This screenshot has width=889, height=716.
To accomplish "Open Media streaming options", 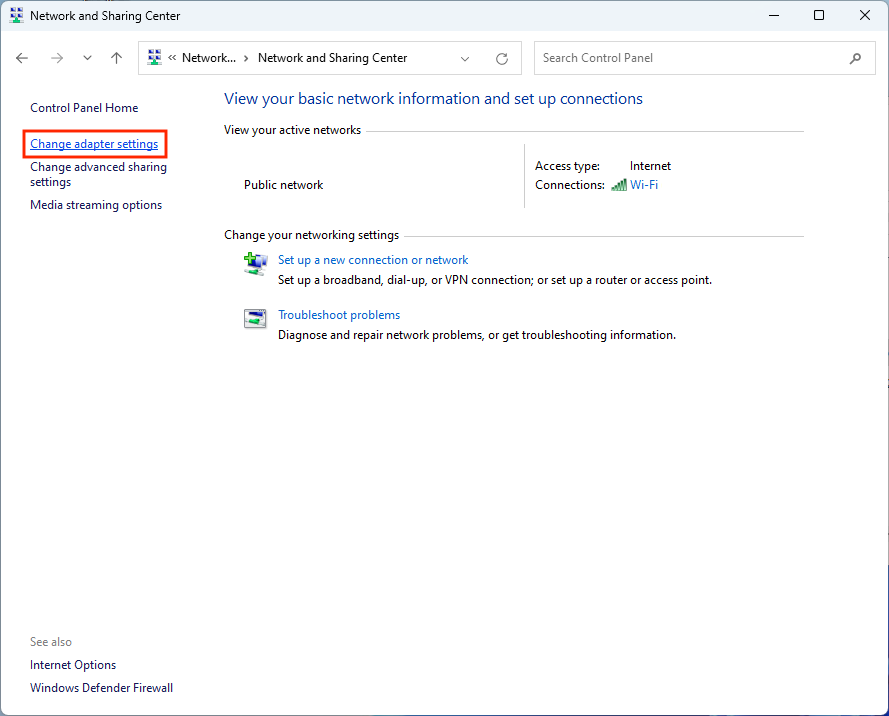I will tap(96, 205).
